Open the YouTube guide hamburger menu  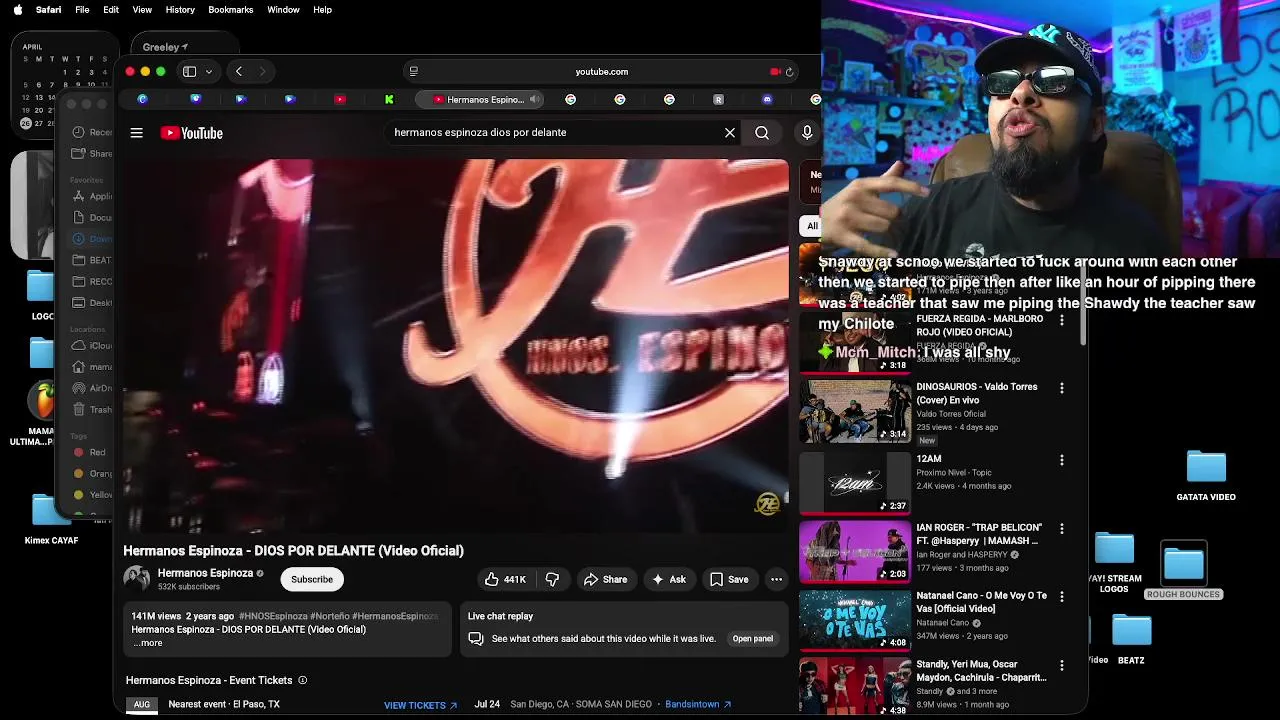tap(137, 133)
